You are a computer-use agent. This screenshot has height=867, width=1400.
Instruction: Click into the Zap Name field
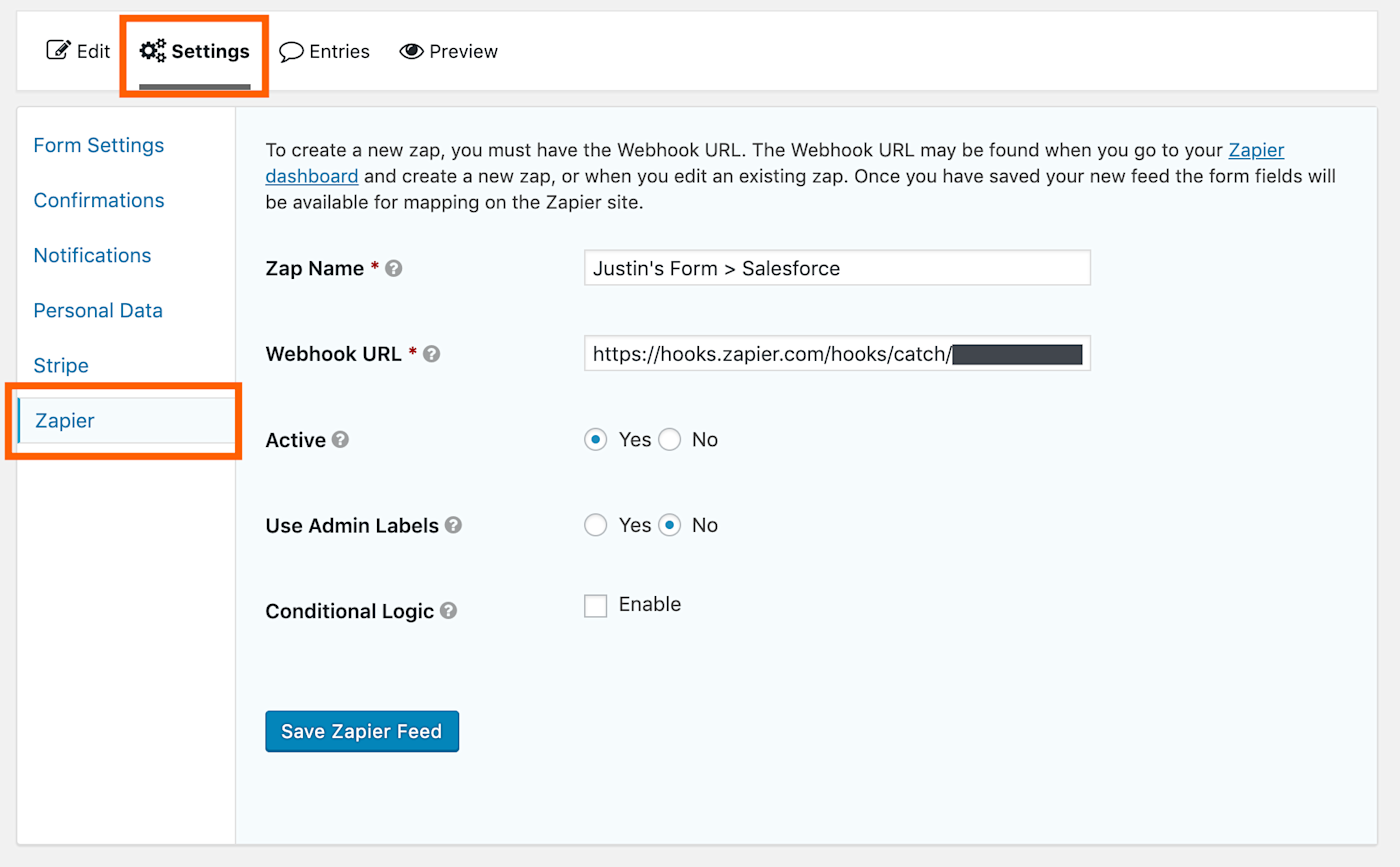tap(837, 268)
